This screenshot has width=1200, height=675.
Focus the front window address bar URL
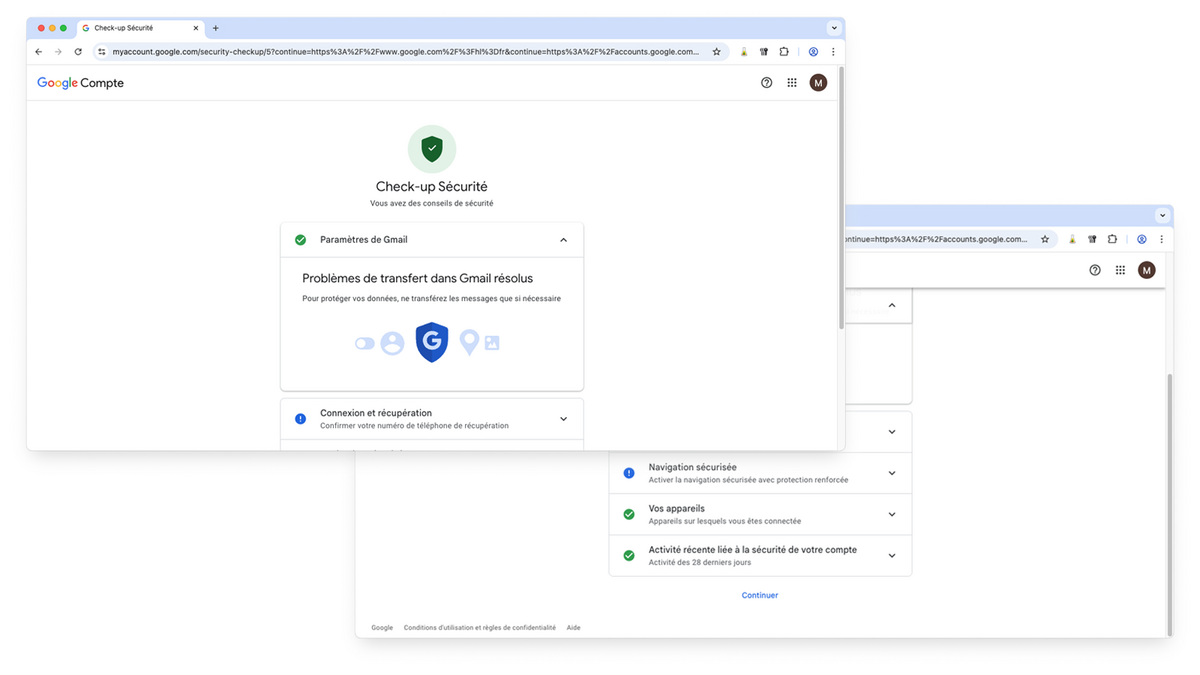click(405, 52)
